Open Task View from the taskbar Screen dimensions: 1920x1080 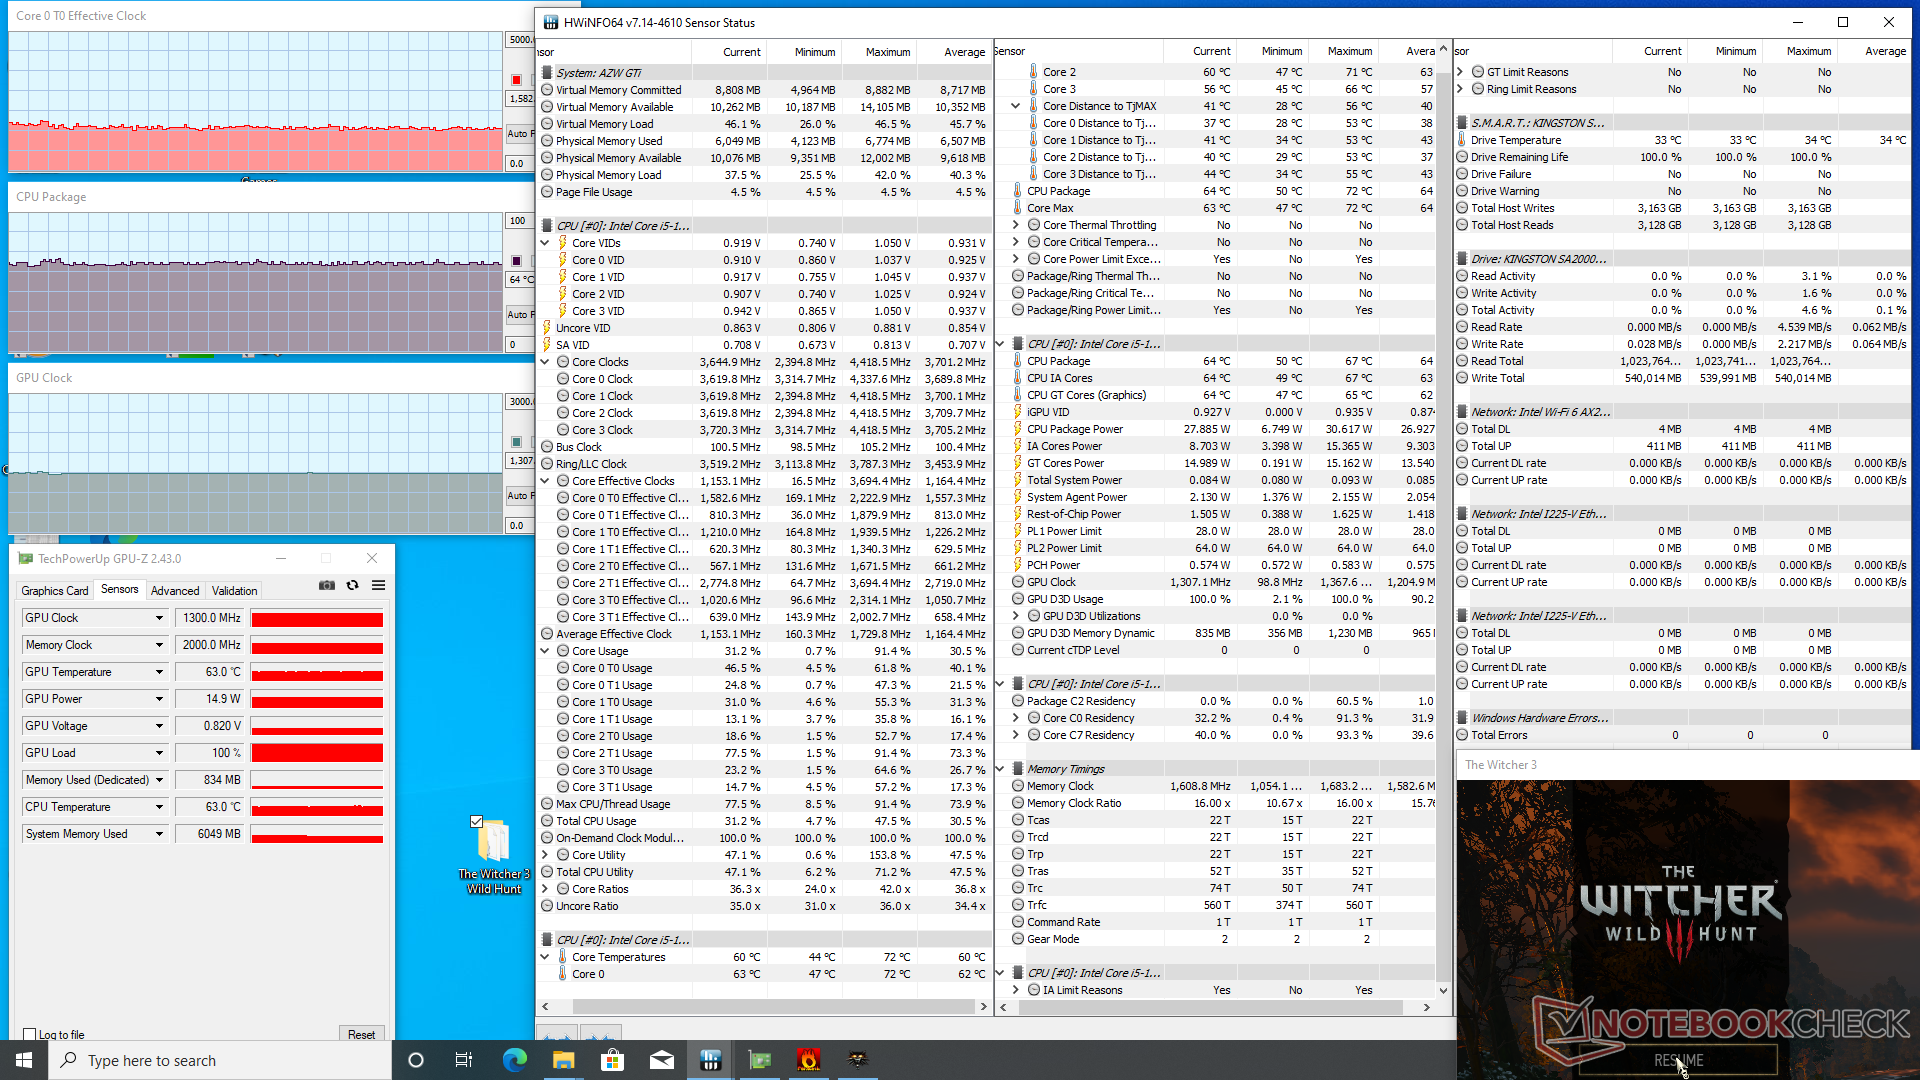463,1060
